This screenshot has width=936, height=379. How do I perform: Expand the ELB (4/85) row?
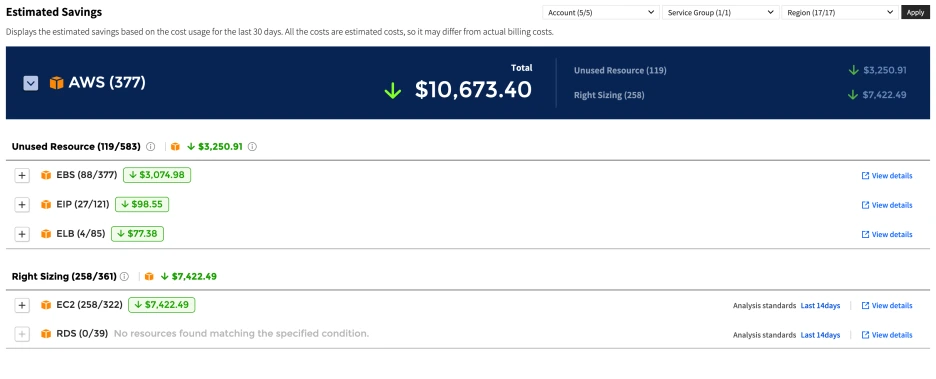click(21, 234)
